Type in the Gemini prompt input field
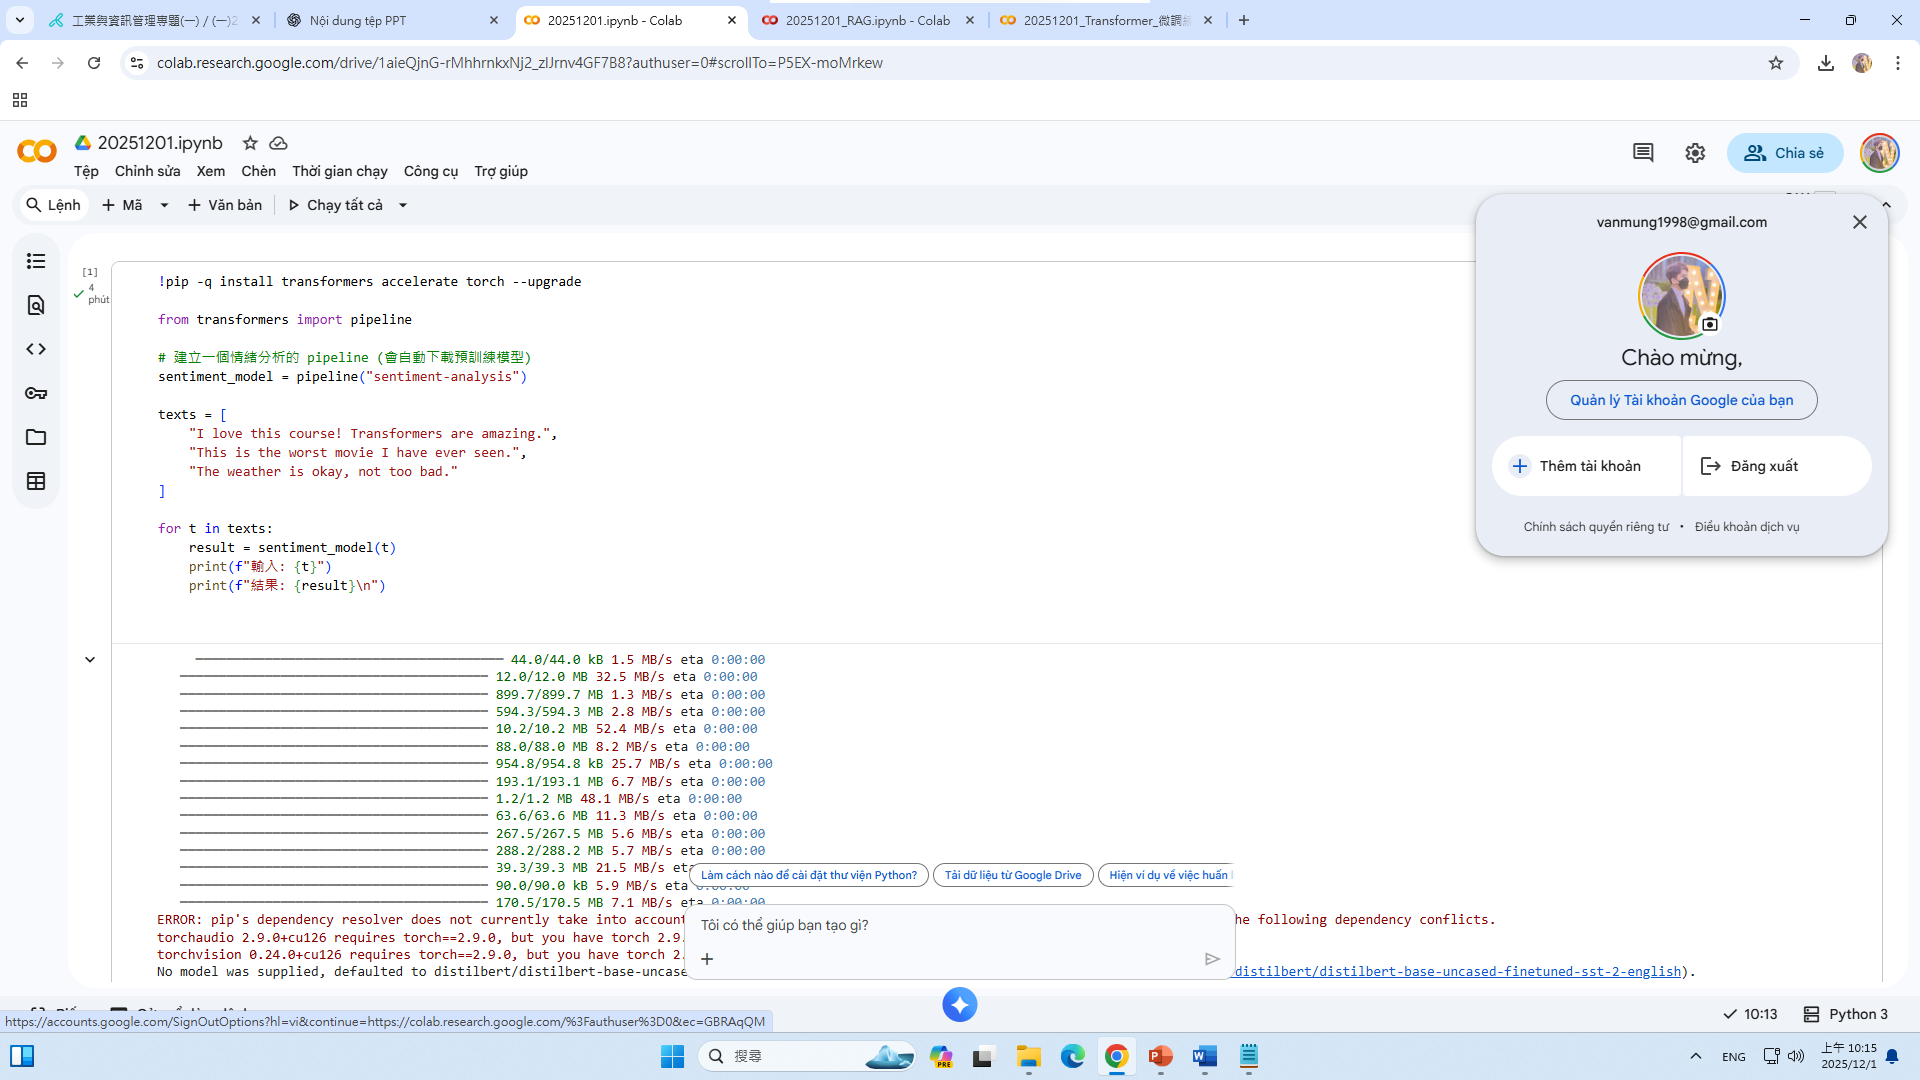Image resolution: width=1920 pixels, height=1080 pixels. [x=950, y=925]
